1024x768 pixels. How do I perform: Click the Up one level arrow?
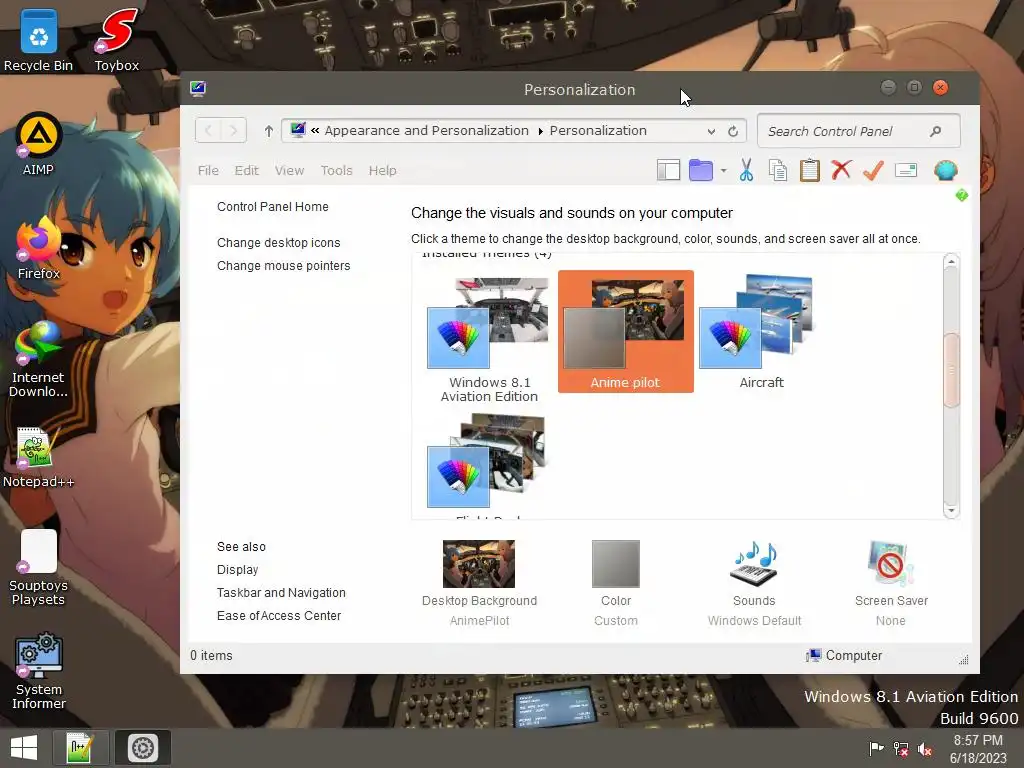pos(268,131)
